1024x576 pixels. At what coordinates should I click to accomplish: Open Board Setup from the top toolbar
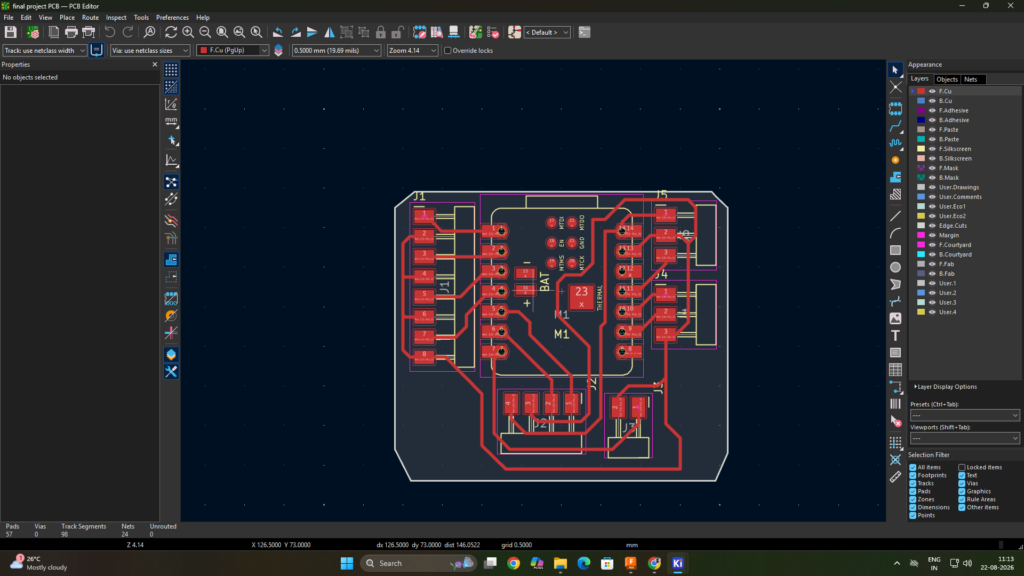33,32
